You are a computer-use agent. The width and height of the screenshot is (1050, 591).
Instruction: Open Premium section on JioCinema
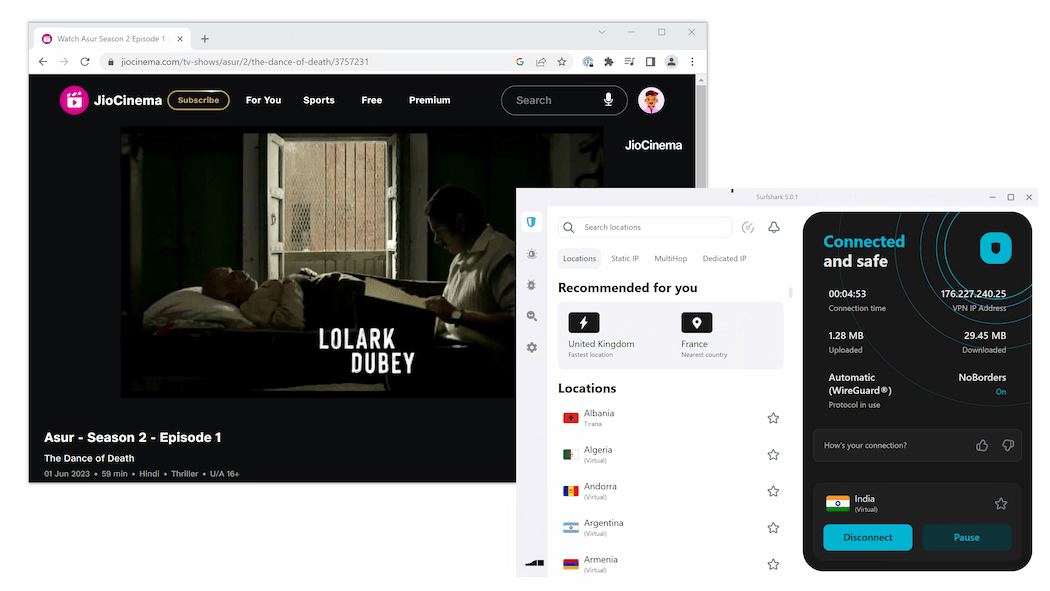point(429,100)
